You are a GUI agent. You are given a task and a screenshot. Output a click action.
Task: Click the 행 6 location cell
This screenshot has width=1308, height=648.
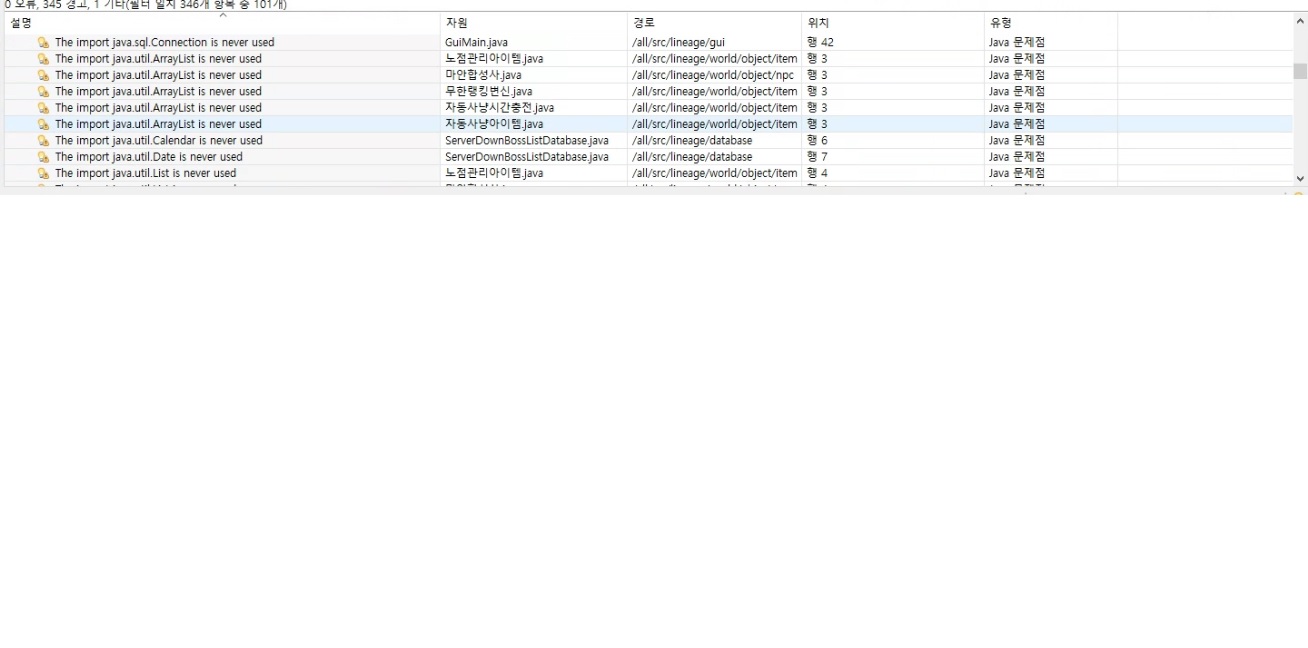817,140
